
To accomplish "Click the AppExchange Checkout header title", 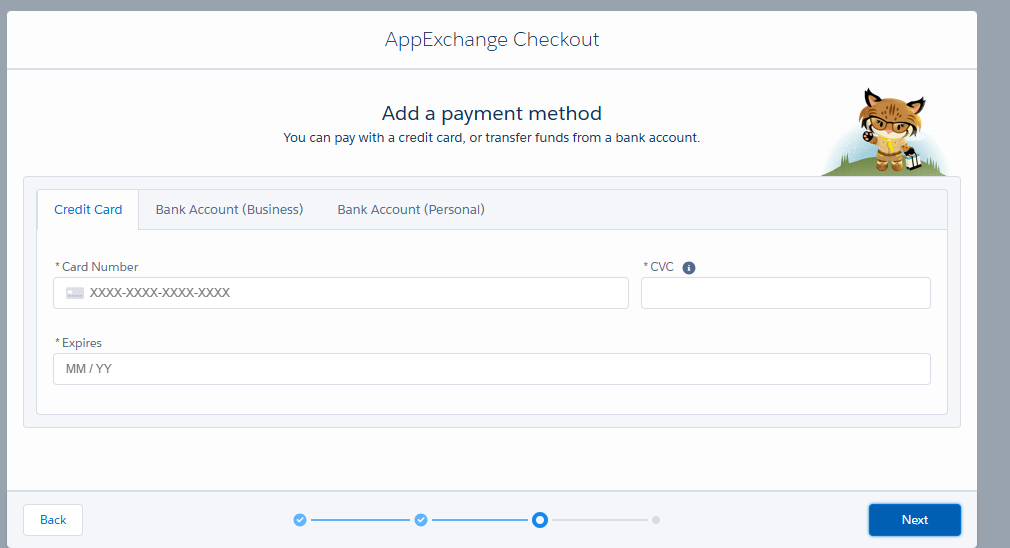I will point(492,39).
